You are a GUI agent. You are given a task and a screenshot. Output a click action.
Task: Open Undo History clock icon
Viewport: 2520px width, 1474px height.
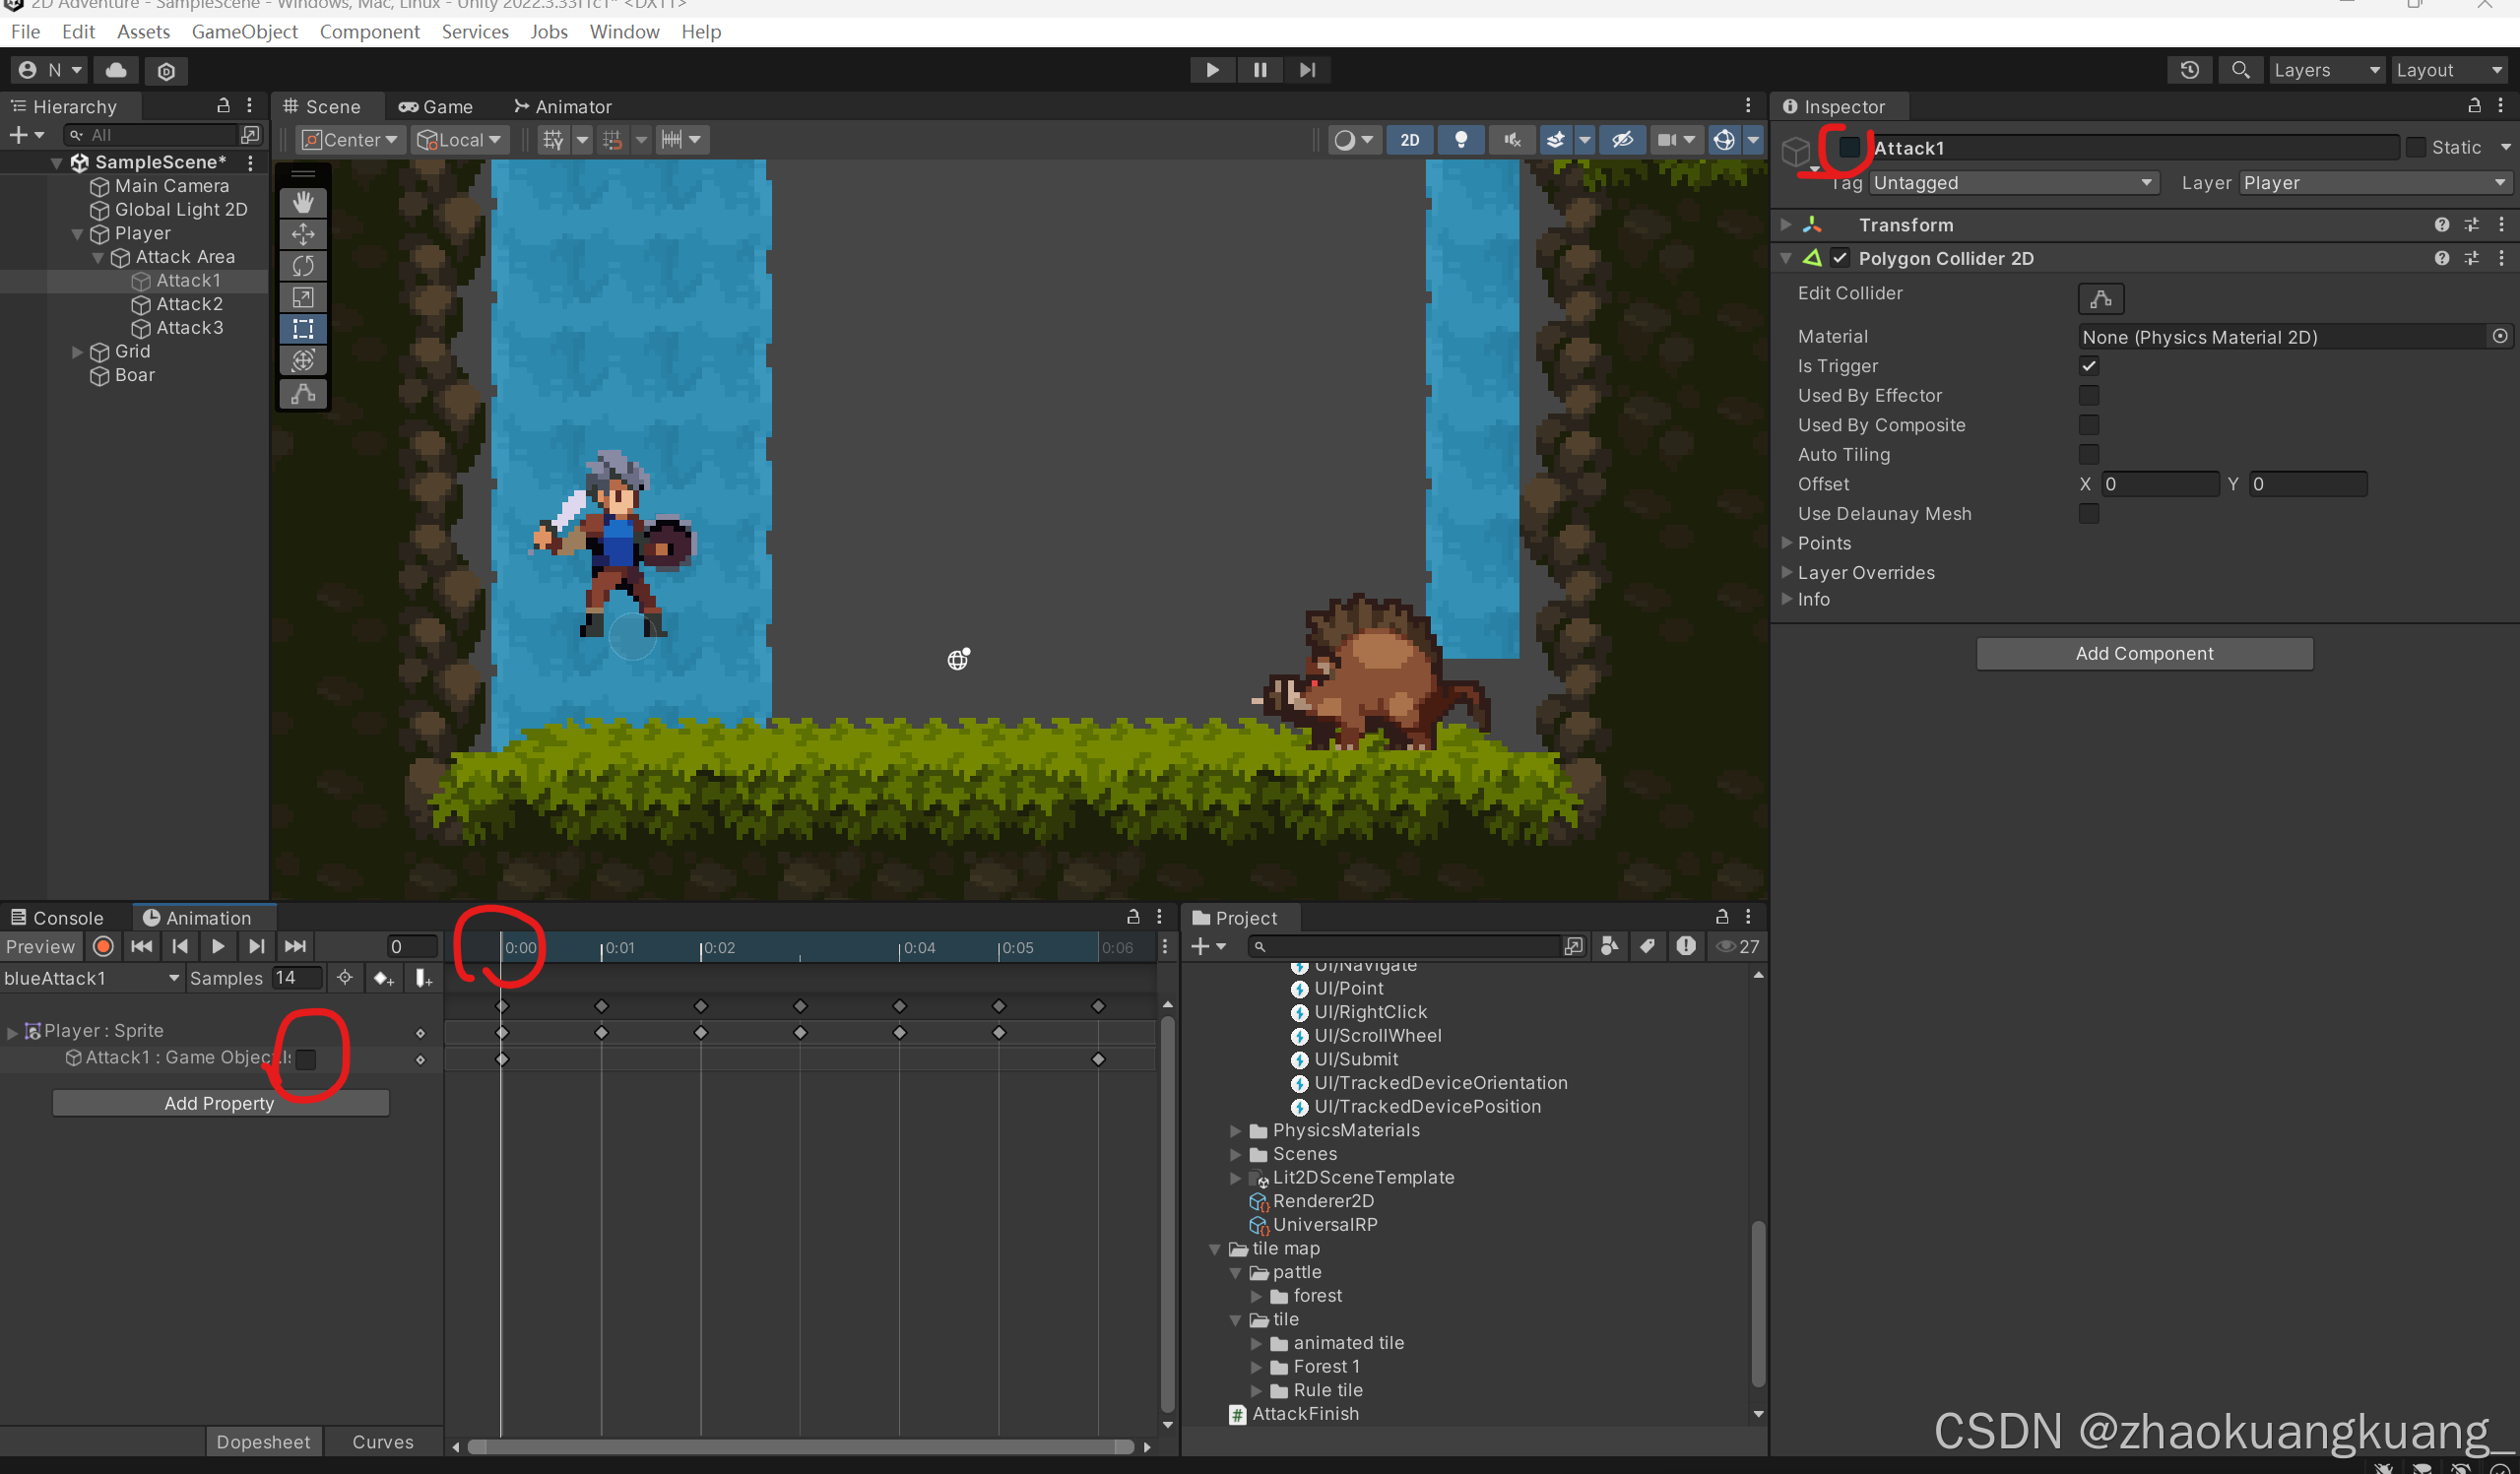click(2190, 70)
